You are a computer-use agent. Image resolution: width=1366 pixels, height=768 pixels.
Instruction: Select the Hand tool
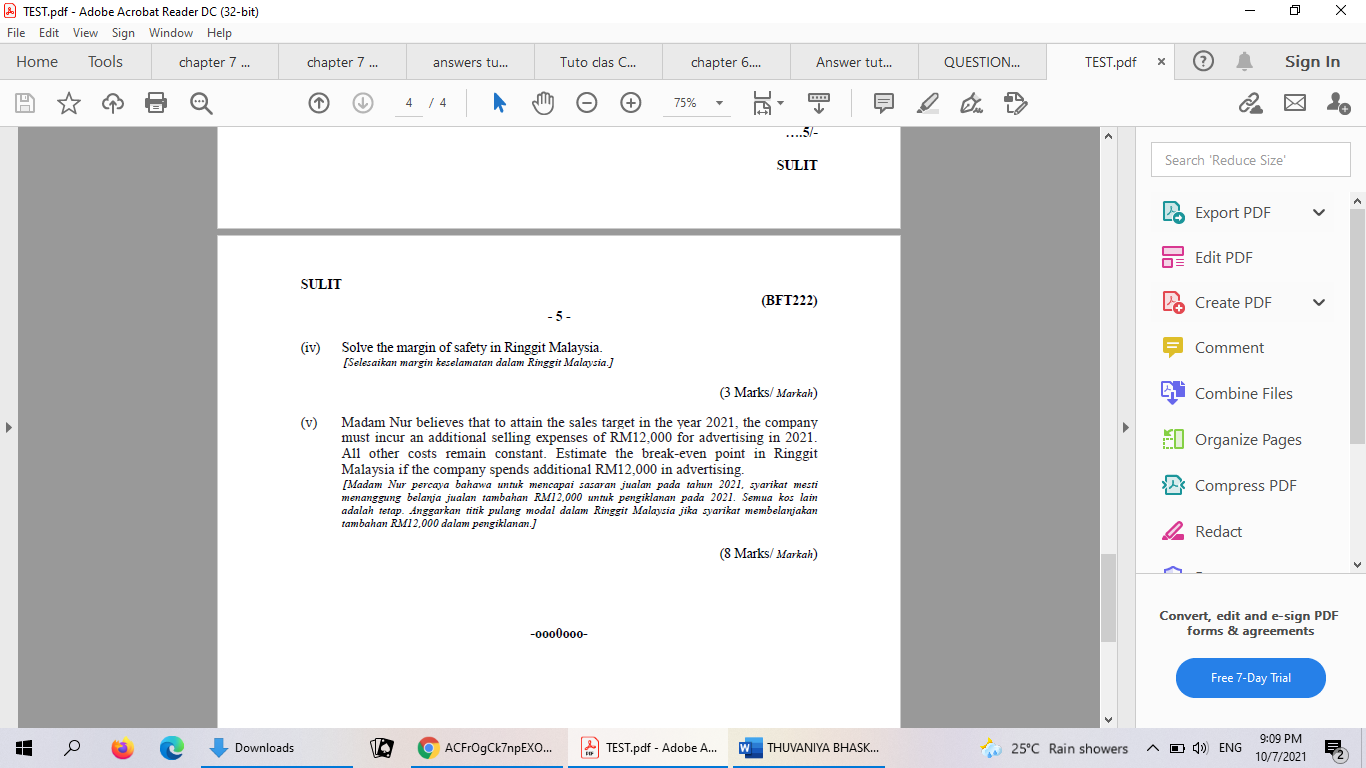543,102
